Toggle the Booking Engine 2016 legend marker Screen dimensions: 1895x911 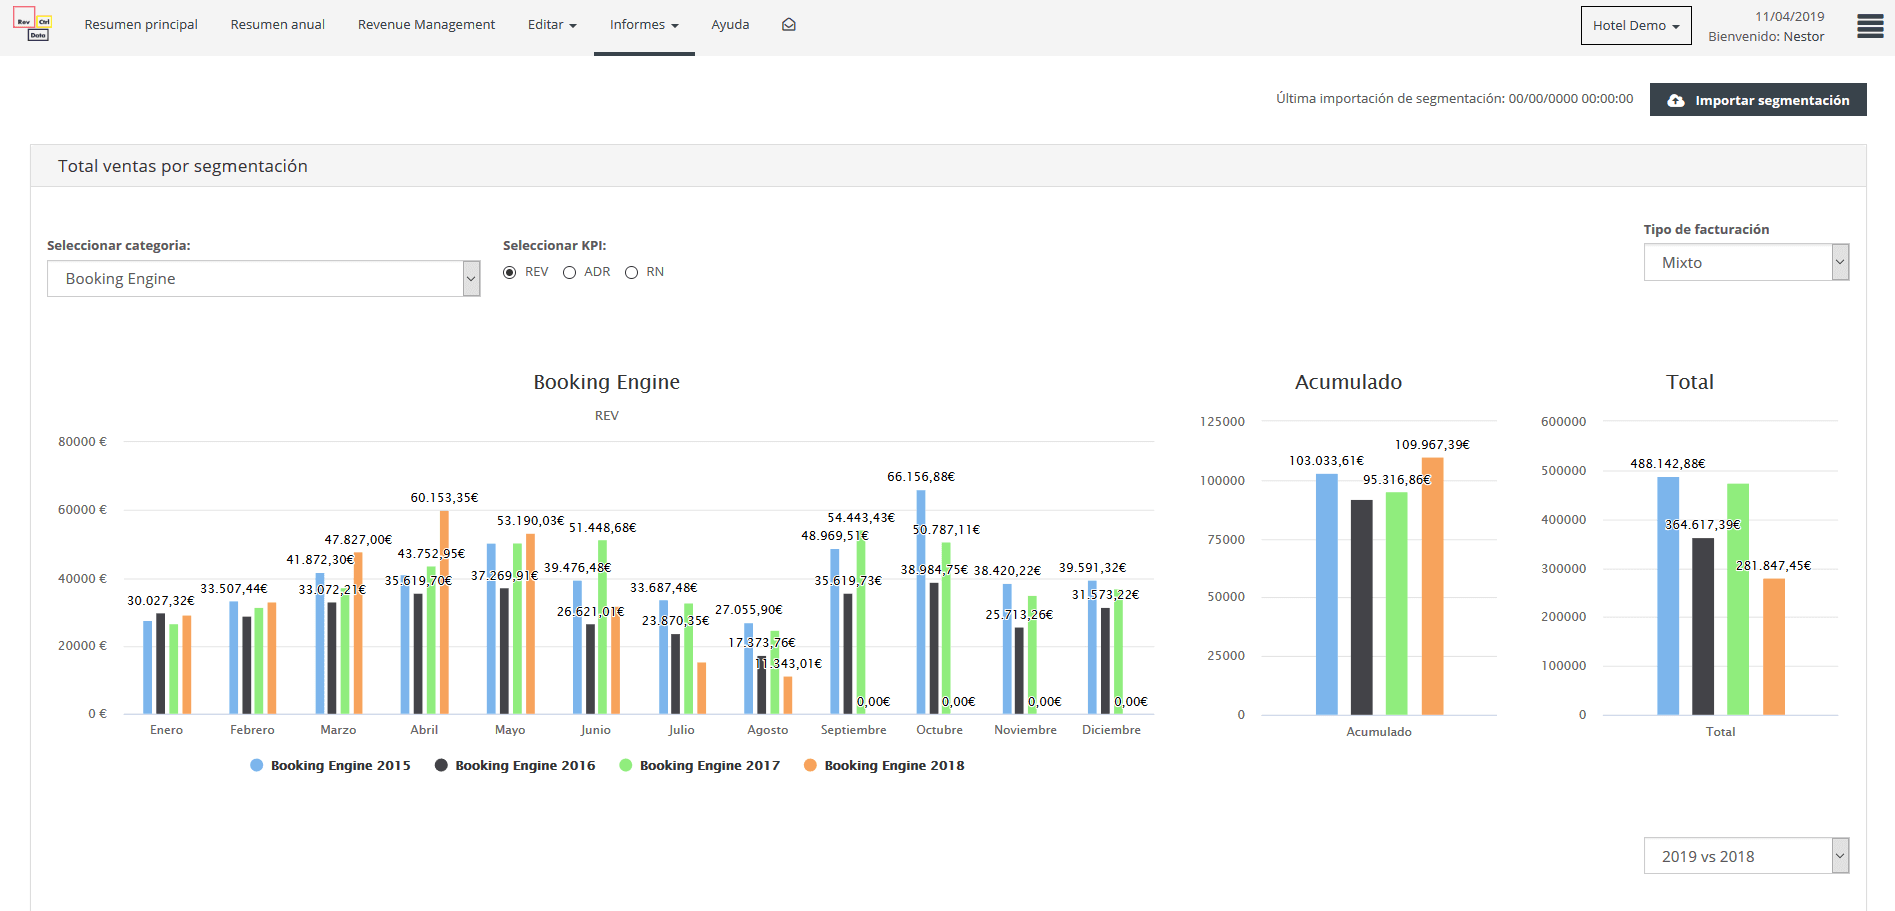click(x=441, y=765)
